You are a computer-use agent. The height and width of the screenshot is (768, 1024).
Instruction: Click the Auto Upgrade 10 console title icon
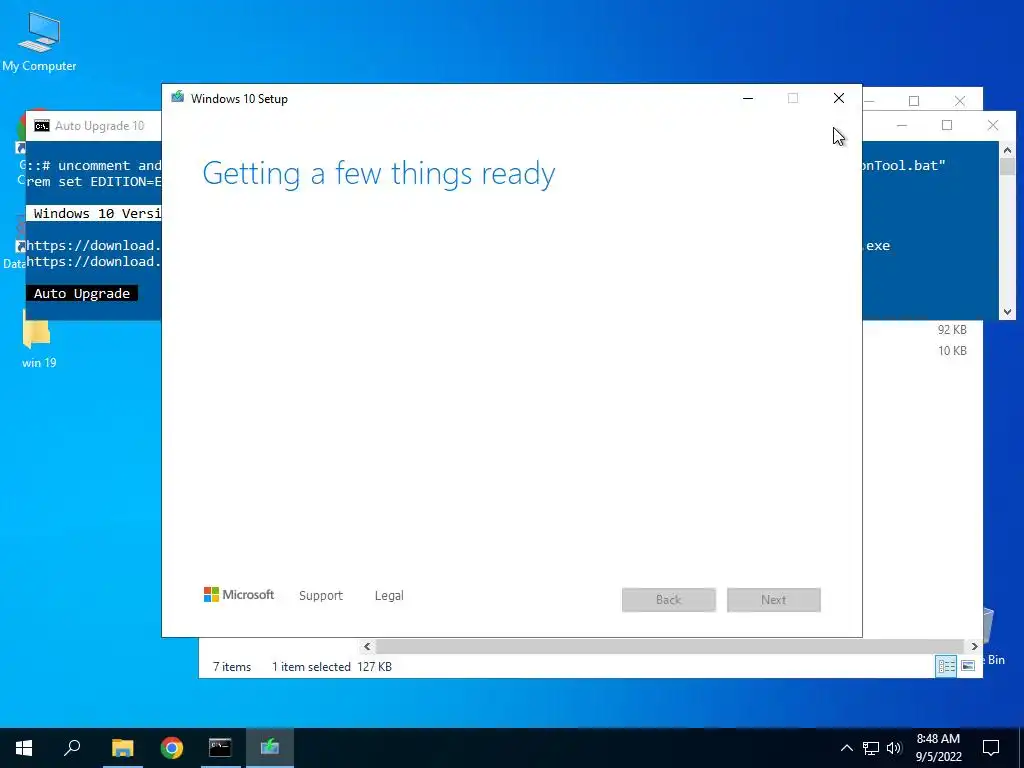coord(42,126)
